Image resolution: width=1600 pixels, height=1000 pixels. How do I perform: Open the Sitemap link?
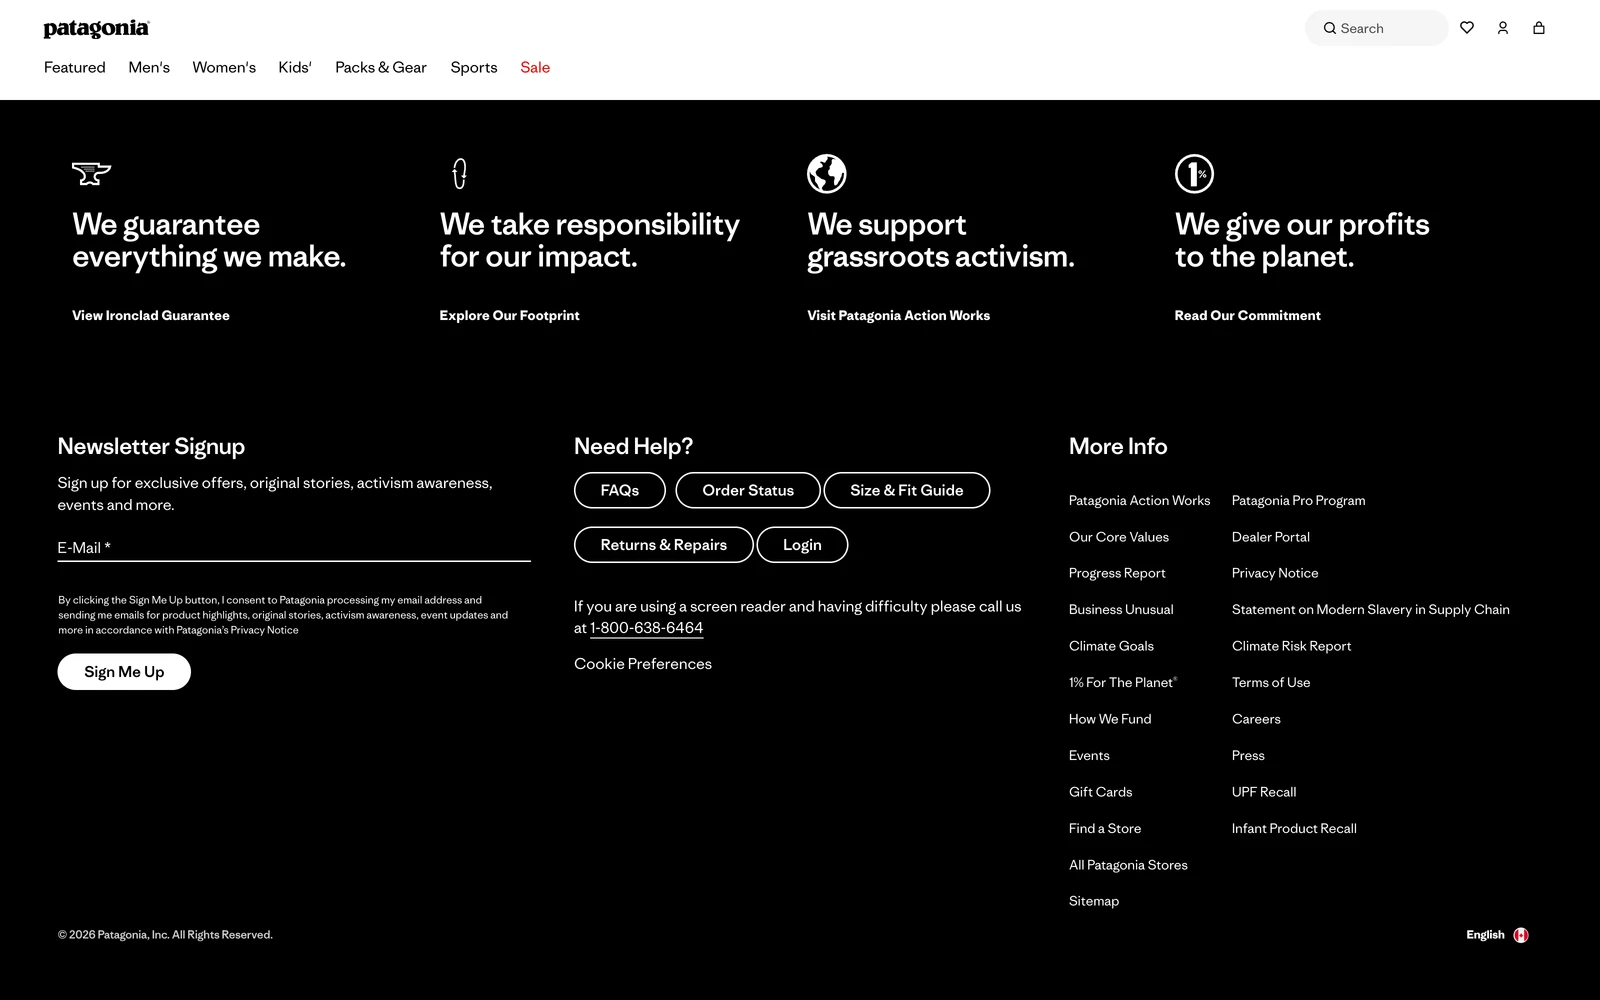(1094, 901)
